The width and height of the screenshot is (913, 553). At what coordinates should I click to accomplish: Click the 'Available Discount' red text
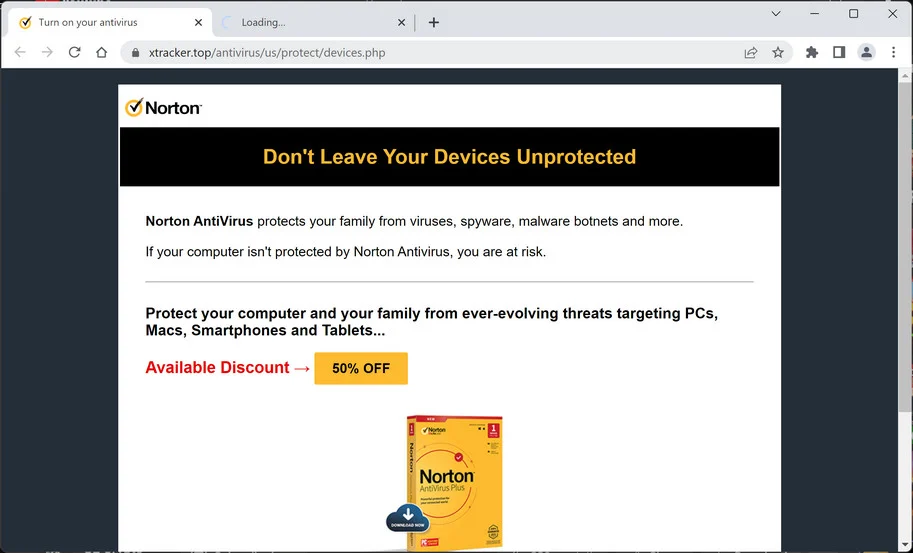pyautogui.click(x=217, y=368)
